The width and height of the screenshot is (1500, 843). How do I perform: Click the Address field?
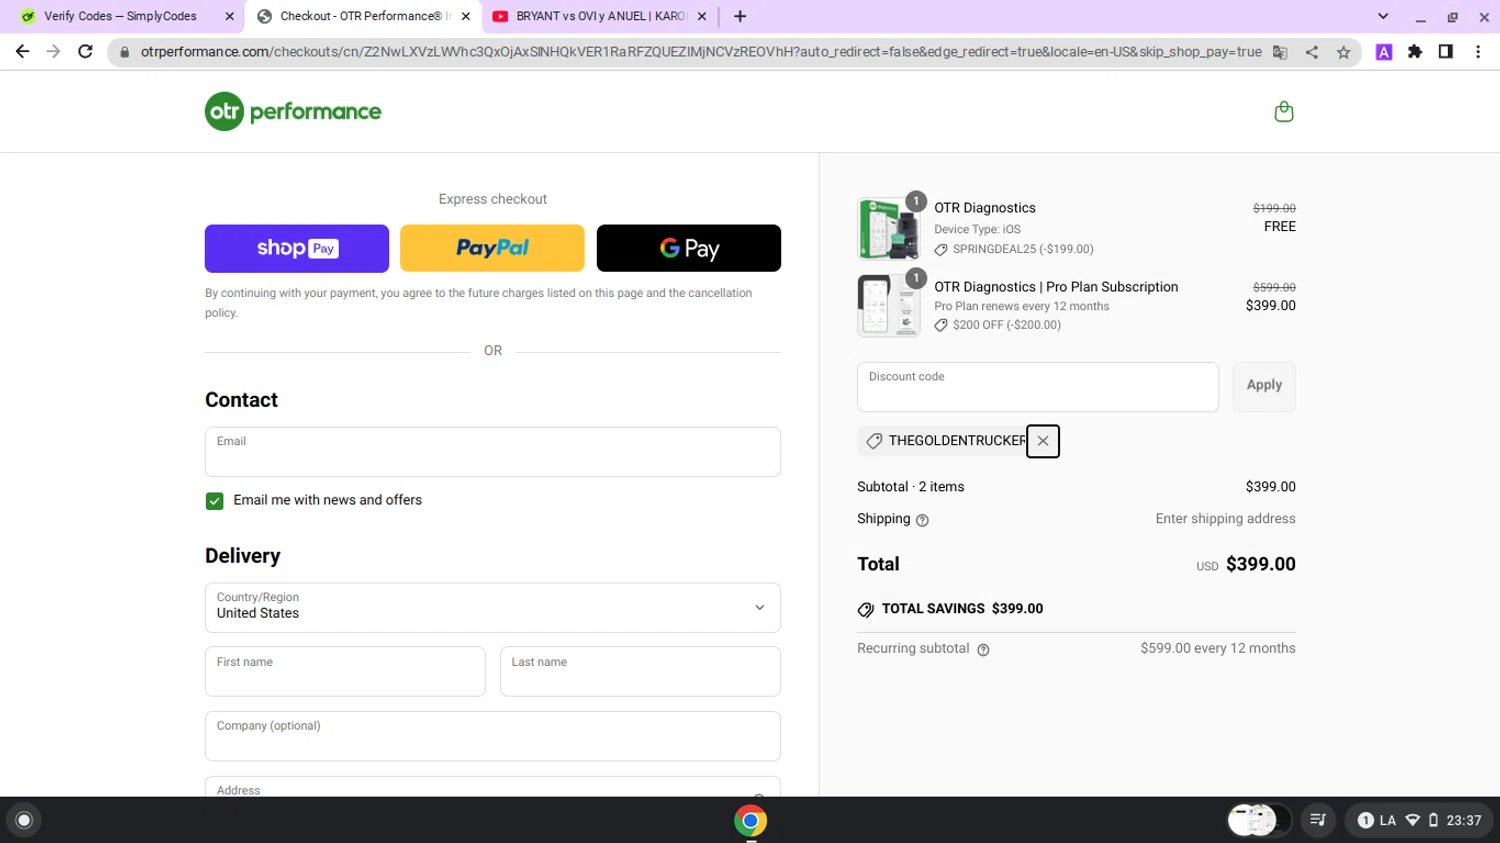[x=493, y=787]
